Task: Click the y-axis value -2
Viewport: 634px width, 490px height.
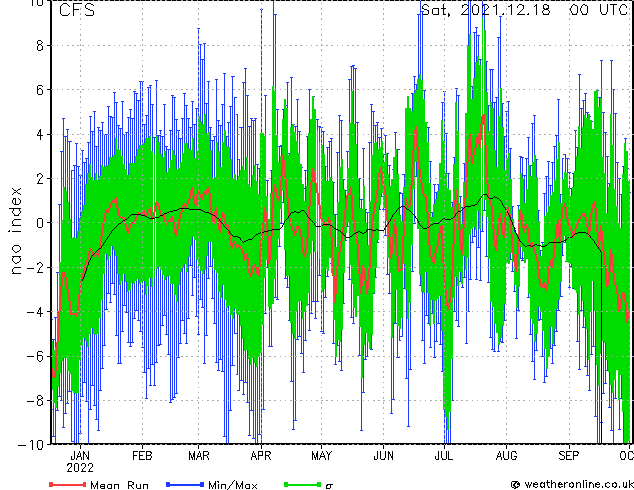Action: (x=35, y=267)
